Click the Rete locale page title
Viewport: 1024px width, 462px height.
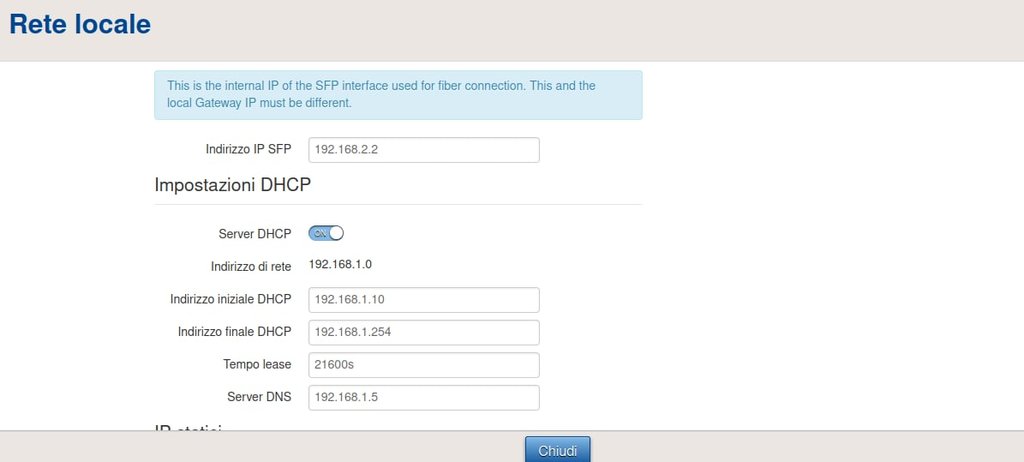coord(80,25)
